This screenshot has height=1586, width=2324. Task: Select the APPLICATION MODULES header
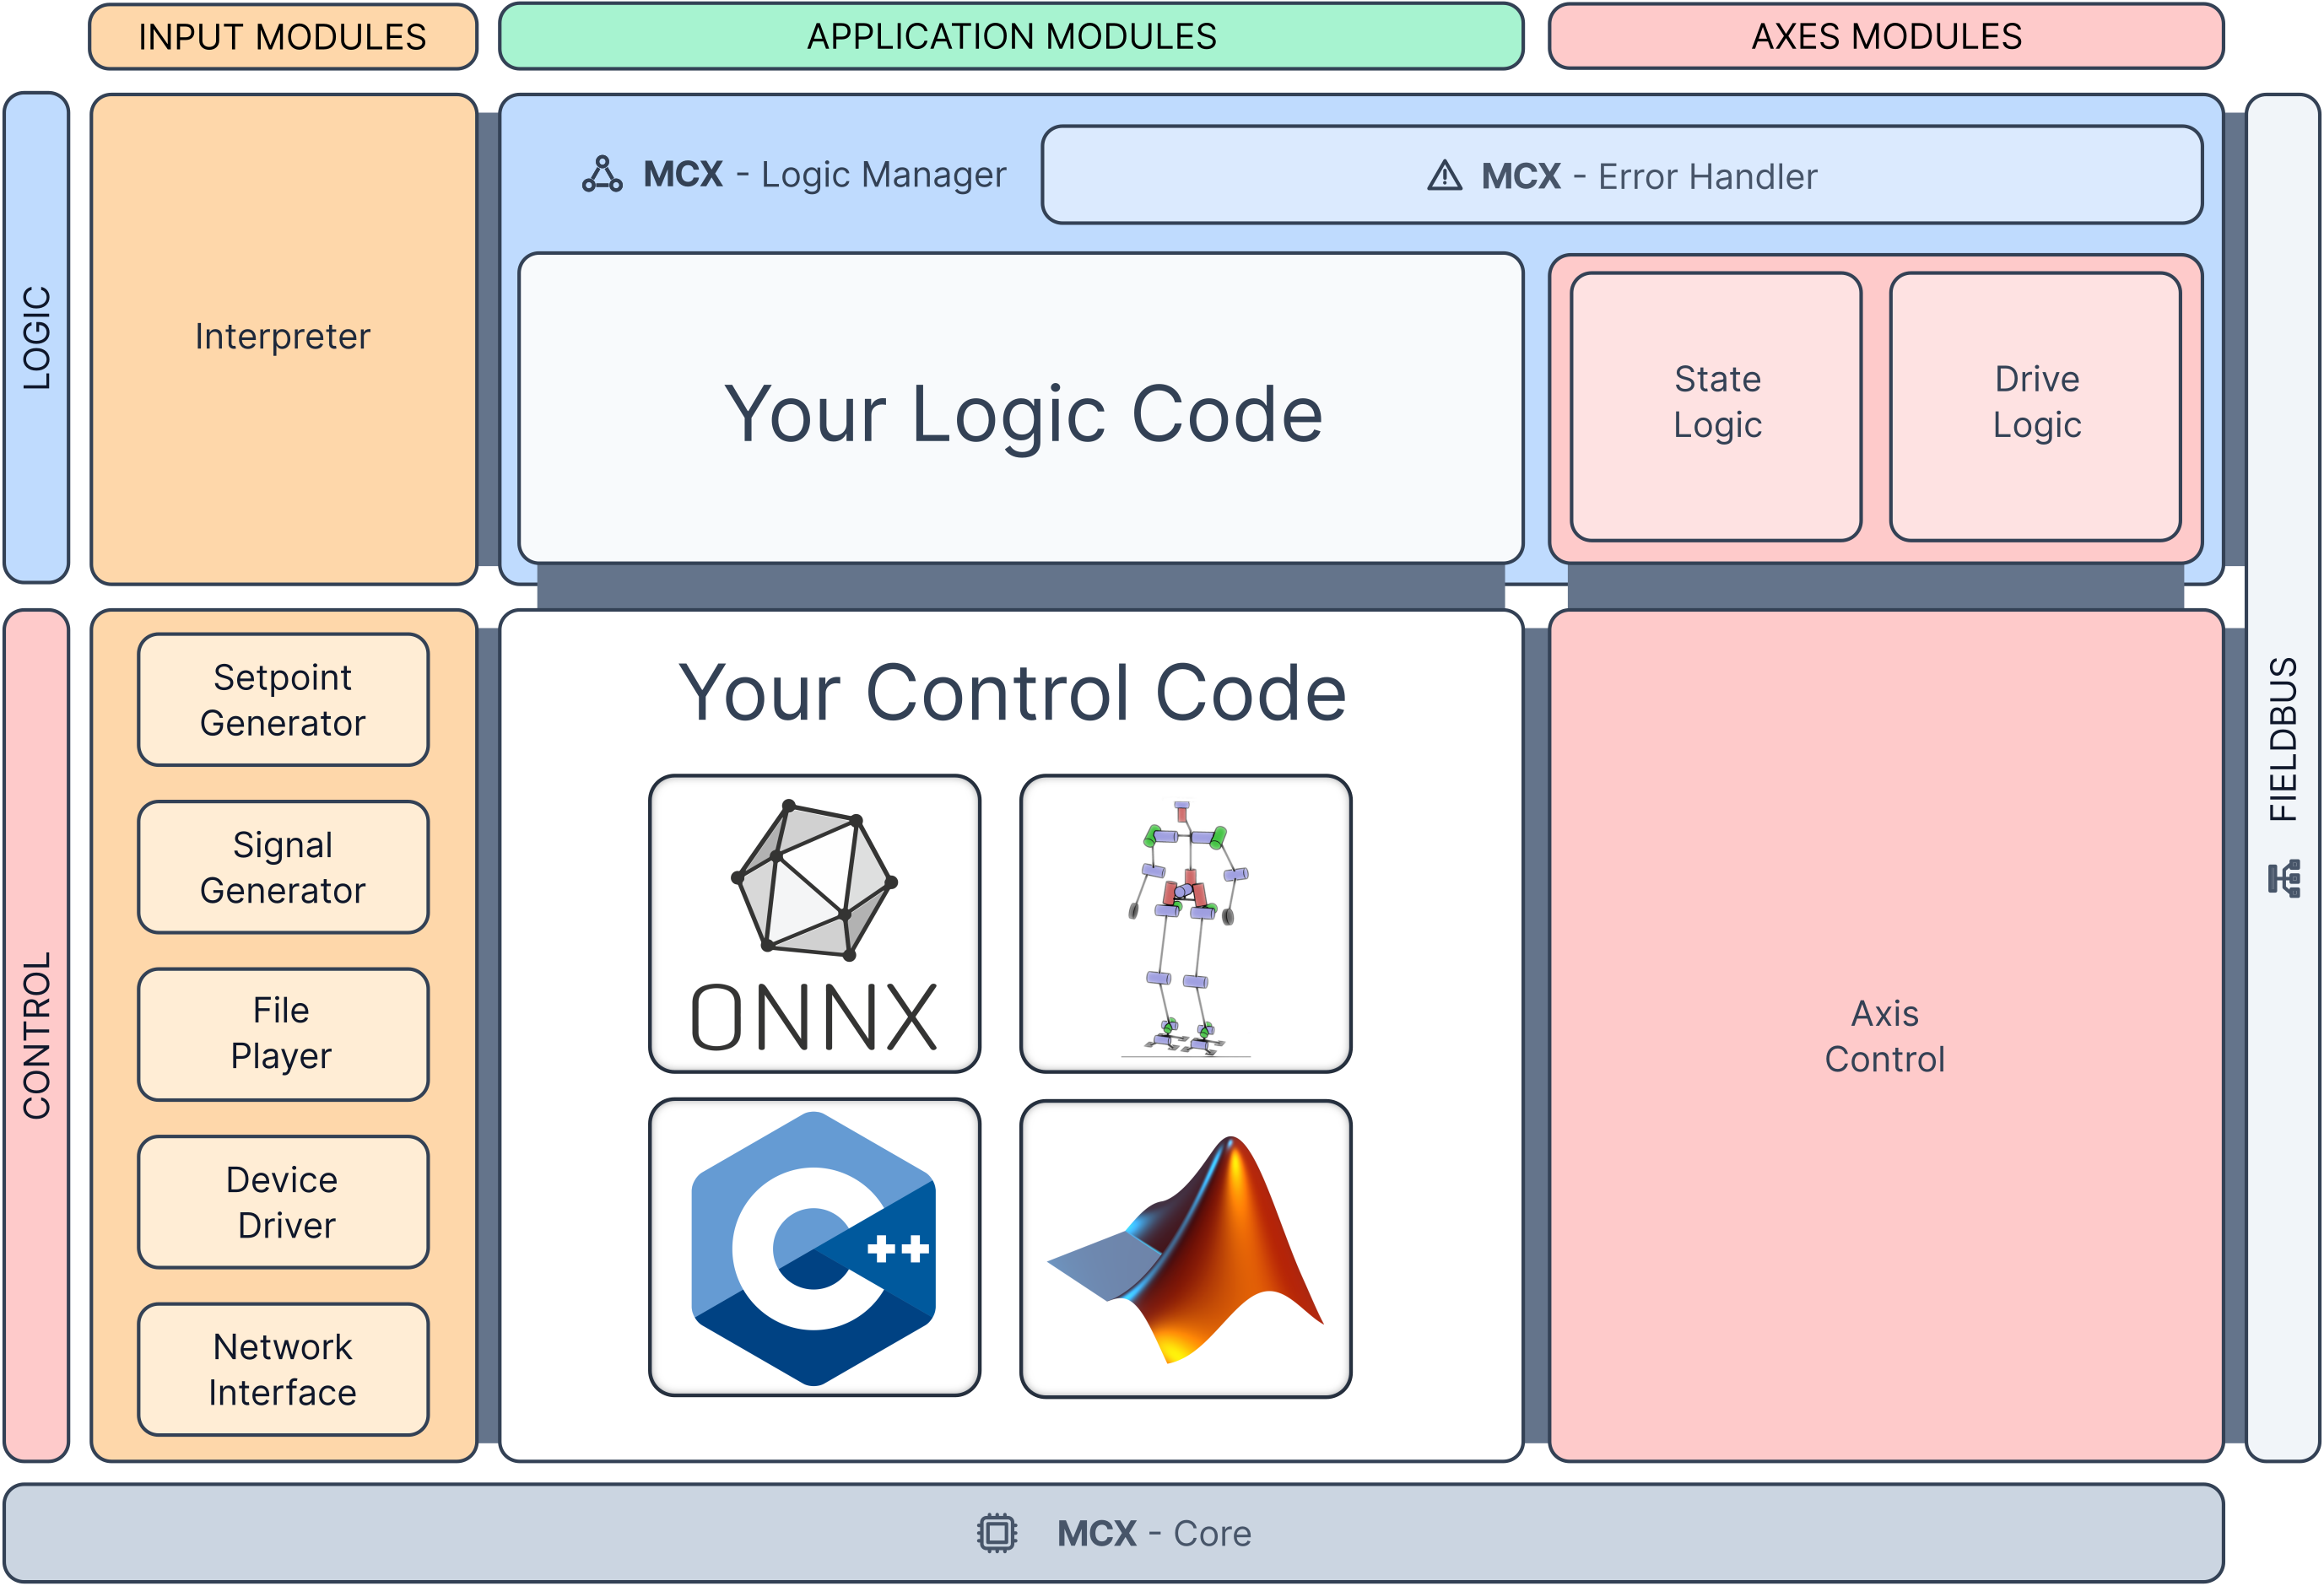pos(1011,37)
